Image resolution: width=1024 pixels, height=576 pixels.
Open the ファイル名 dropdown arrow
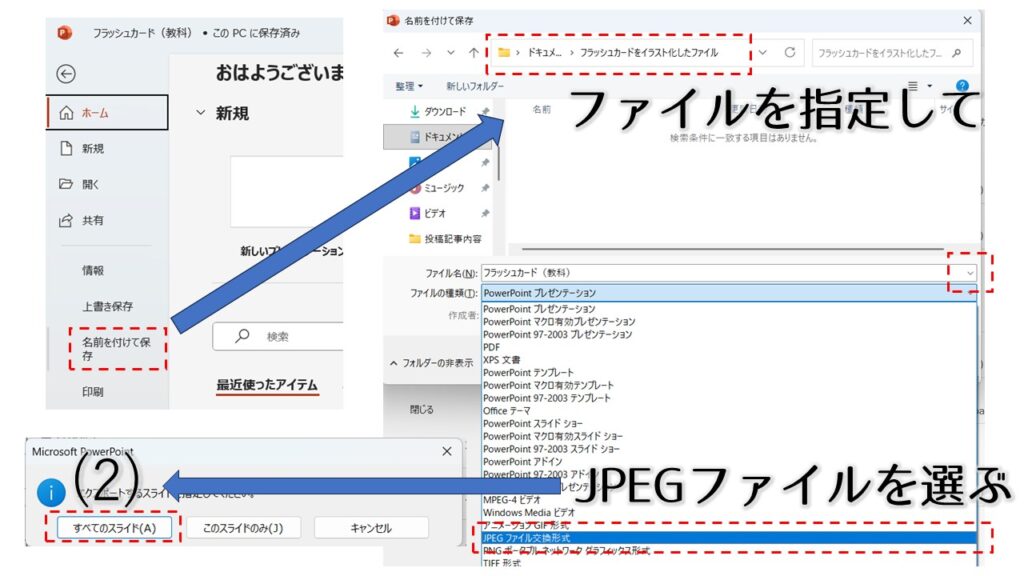[x=968, y=272]
